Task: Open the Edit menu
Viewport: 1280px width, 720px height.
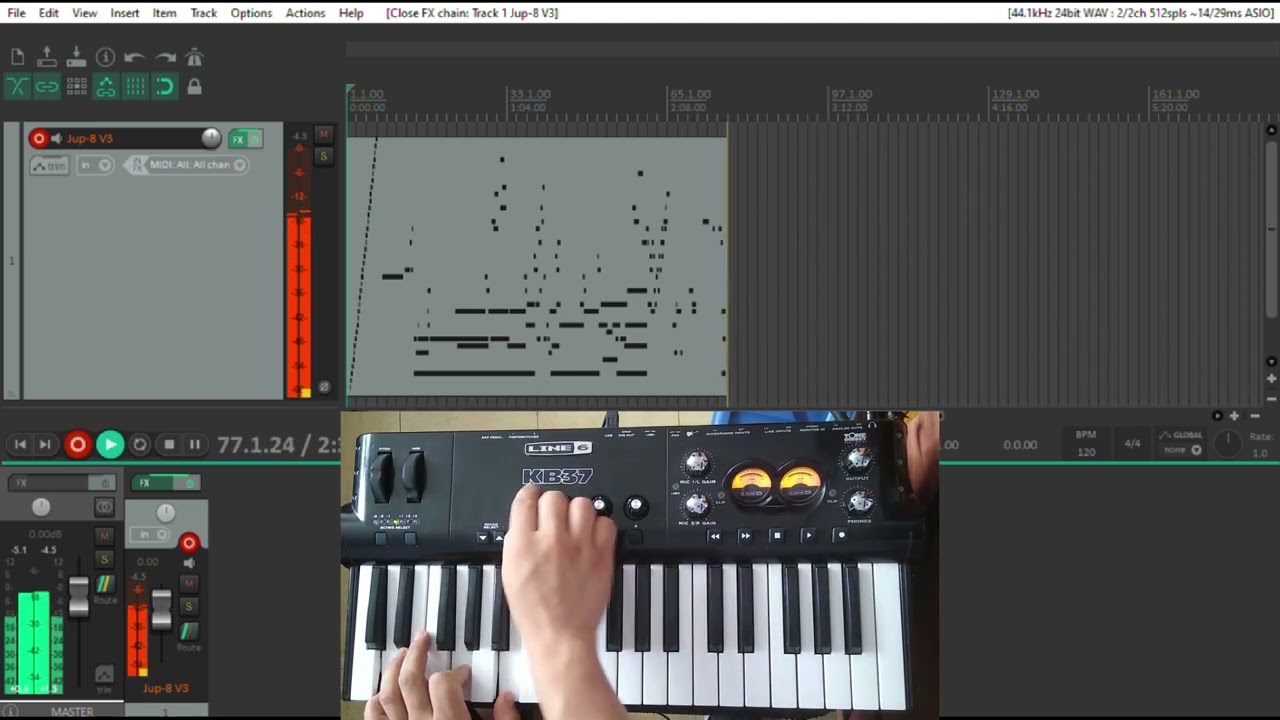Action: pos(49,13)
